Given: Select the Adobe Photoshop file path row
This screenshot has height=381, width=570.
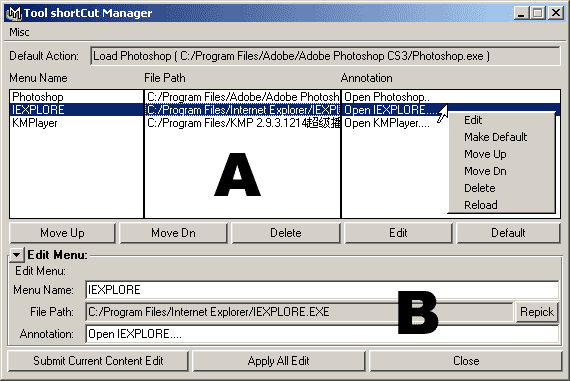Looking at the screenshot, I should pos(242,97).
